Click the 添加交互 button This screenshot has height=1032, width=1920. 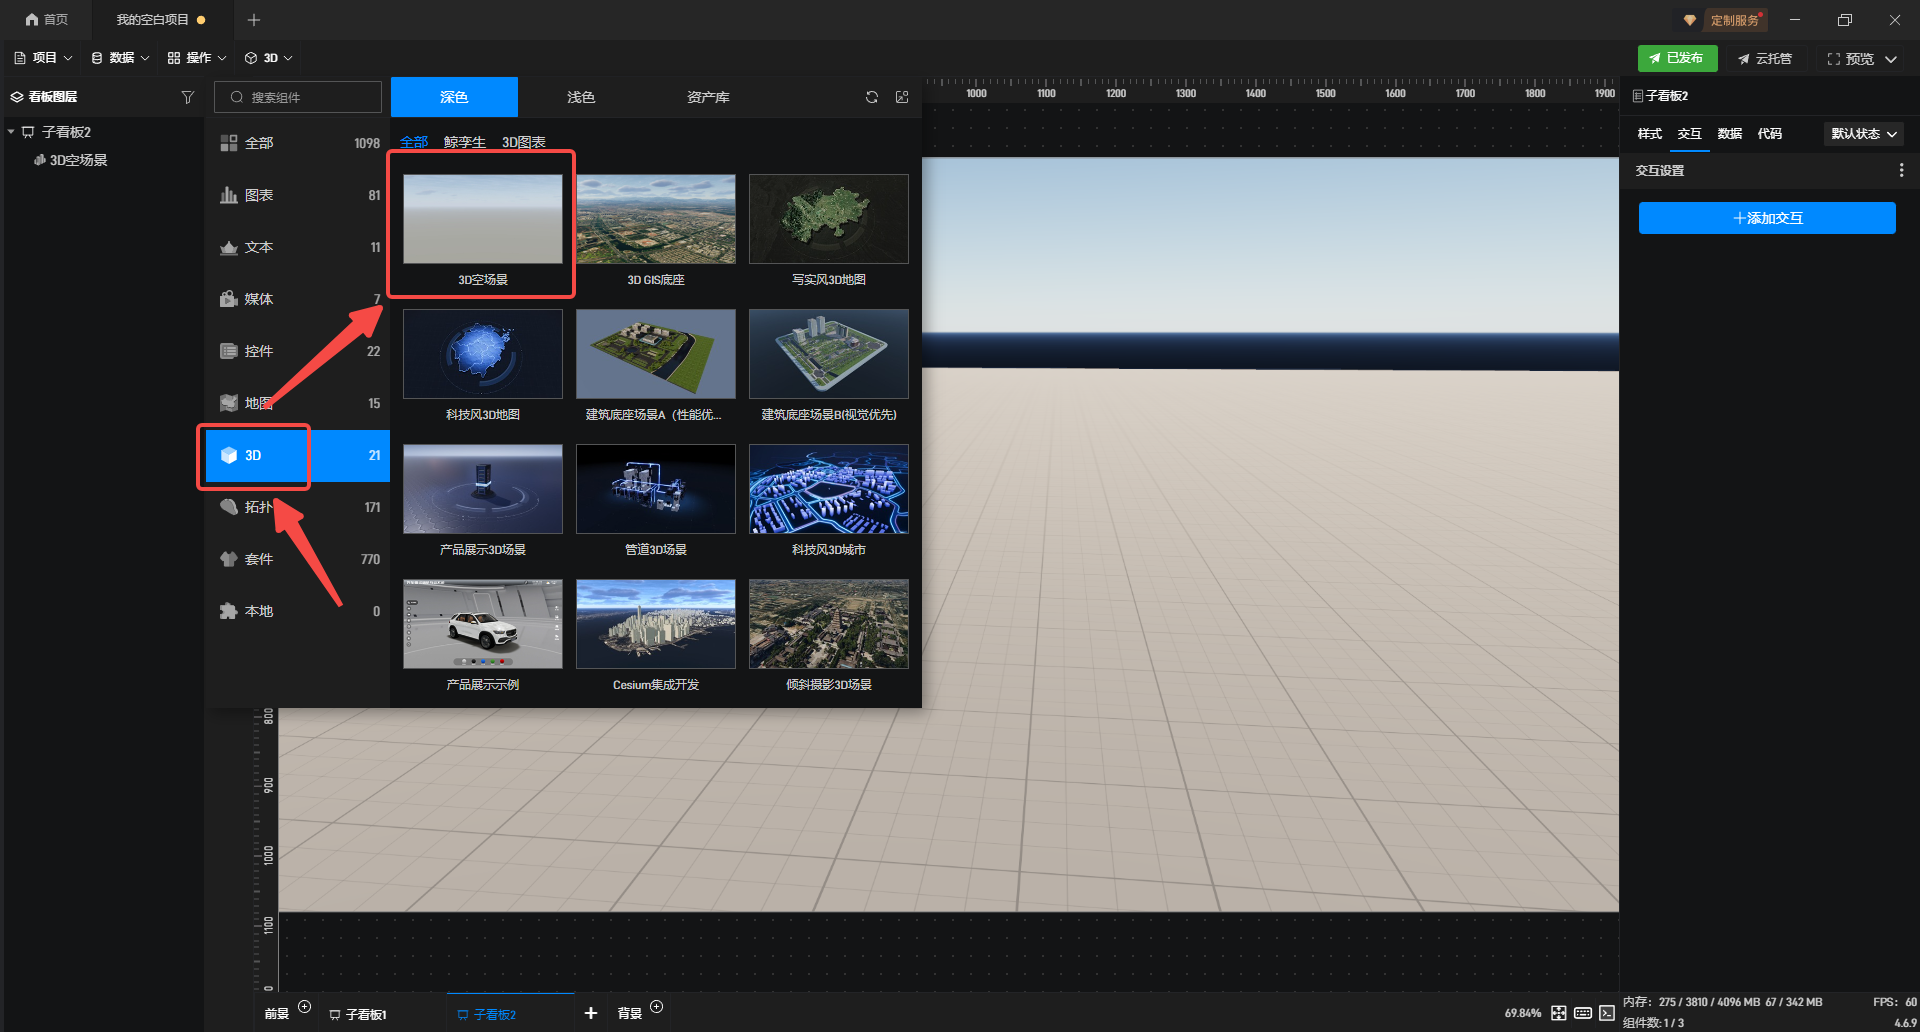[x=1766, y=218]
